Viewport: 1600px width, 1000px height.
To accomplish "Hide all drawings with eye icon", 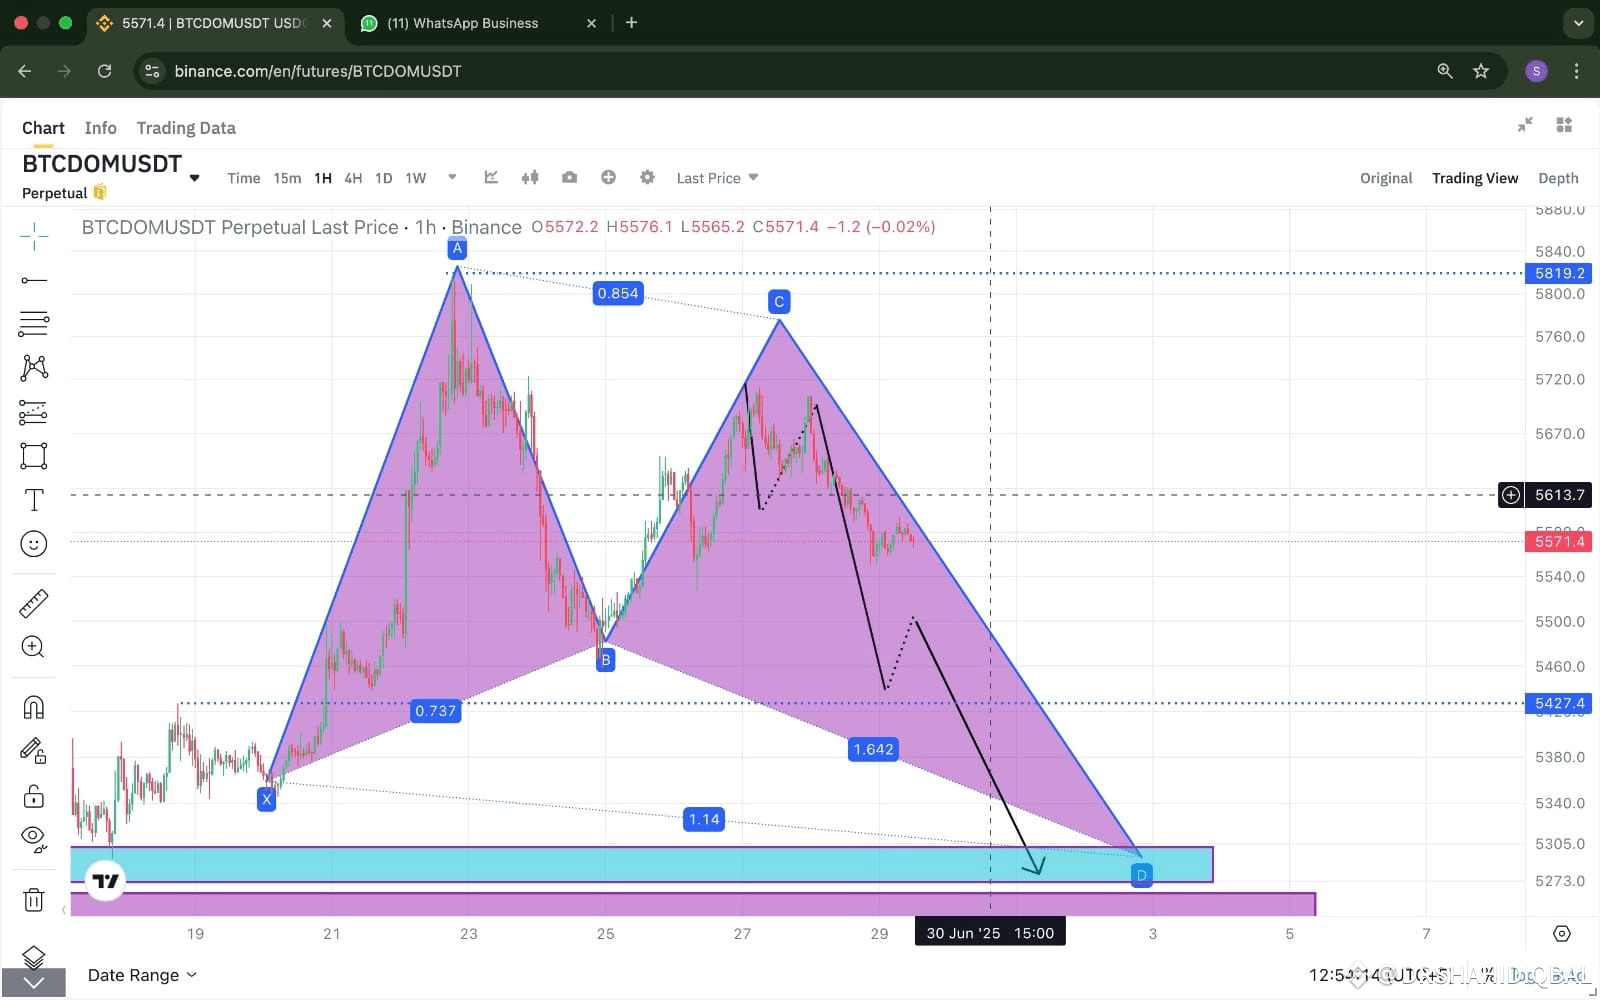I will pyautogui.click(x=33, y=839).
